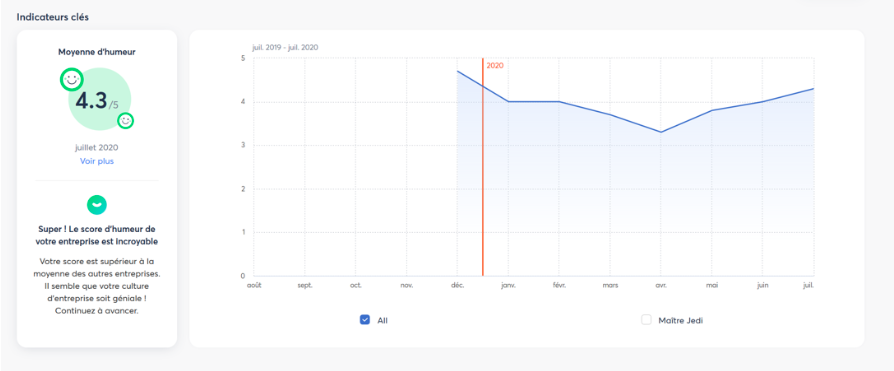This screenshot has width=894, height=371.
Task: Click the 4.3 mood score circle
Action: (100, 101)
